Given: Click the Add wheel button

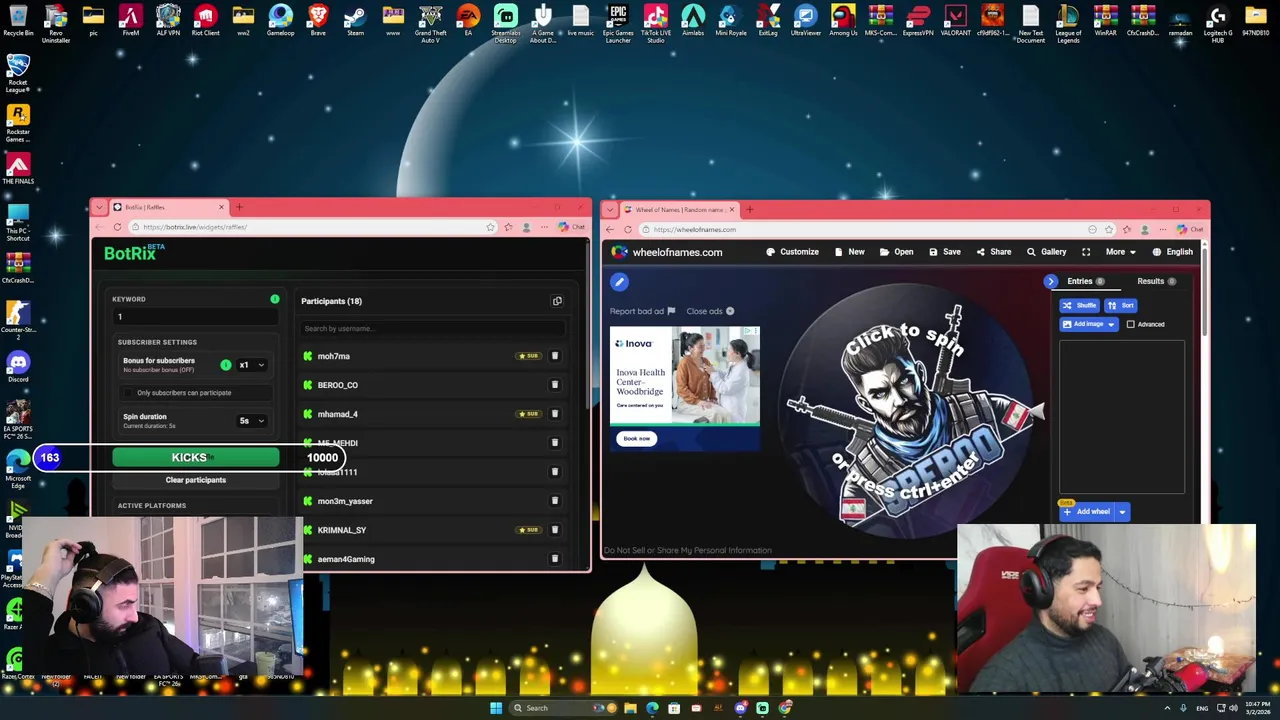Looking at the screenshot, I should coord(1087,512).
